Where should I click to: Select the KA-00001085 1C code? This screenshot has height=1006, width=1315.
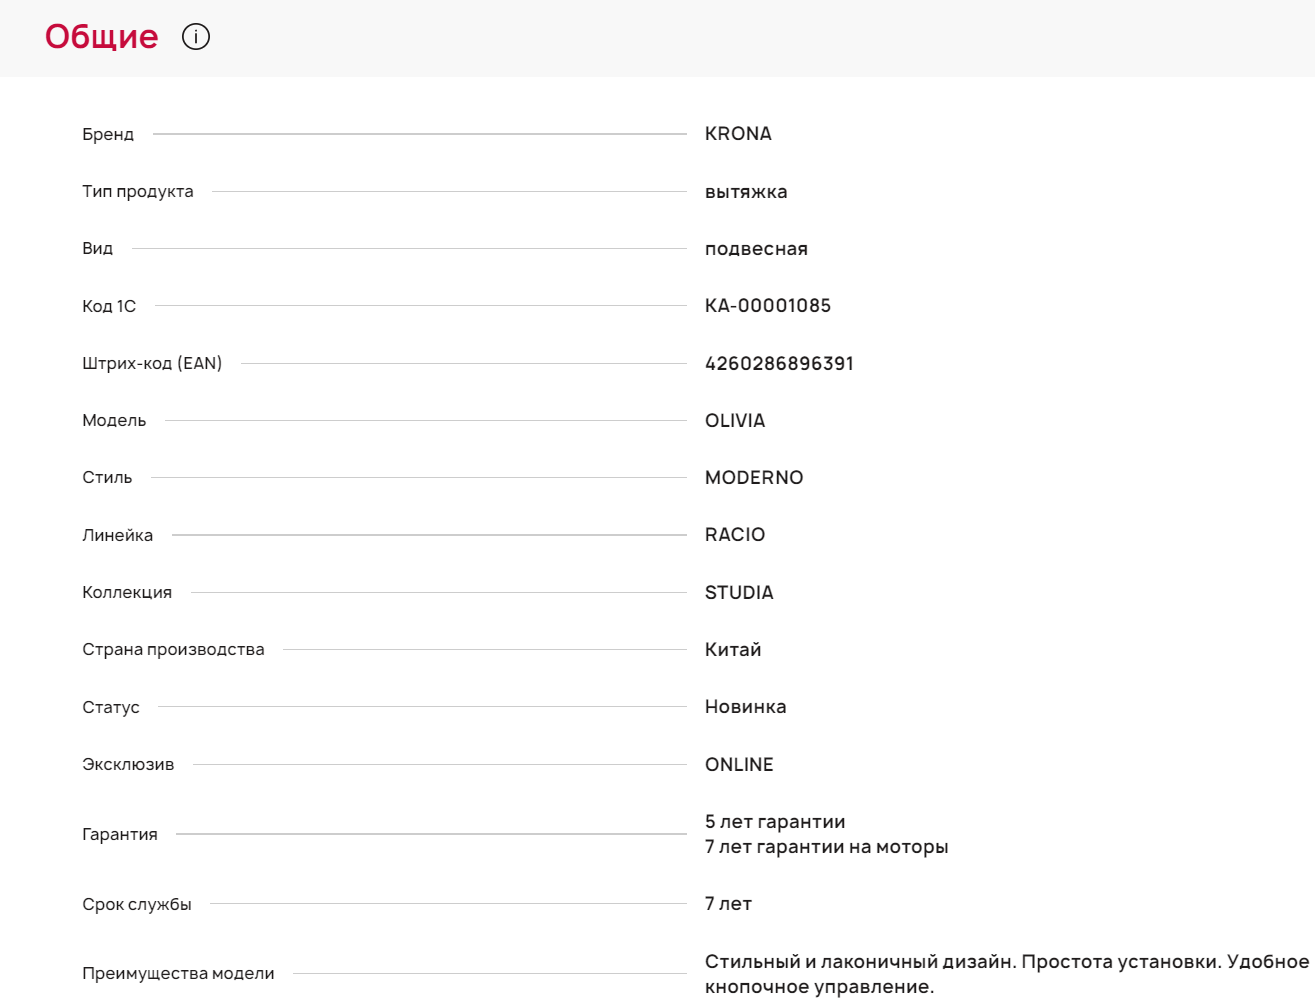767,306
